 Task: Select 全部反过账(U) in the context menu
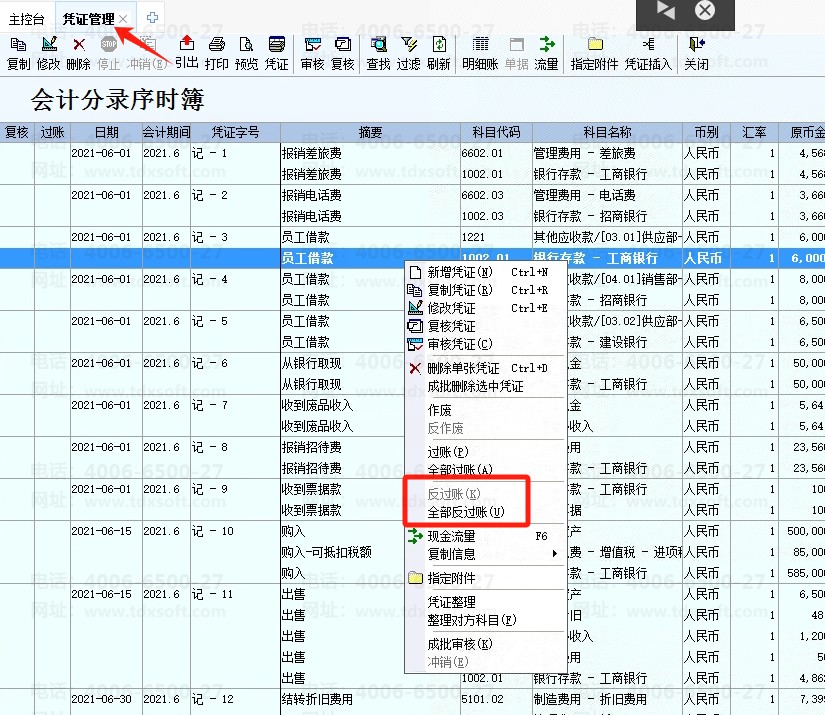(x=466, y=512)
